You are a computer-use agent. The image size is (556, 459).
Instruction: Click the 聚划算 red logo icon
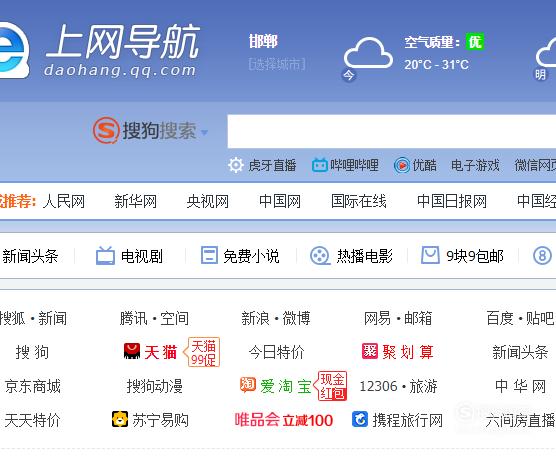point(370,351)
